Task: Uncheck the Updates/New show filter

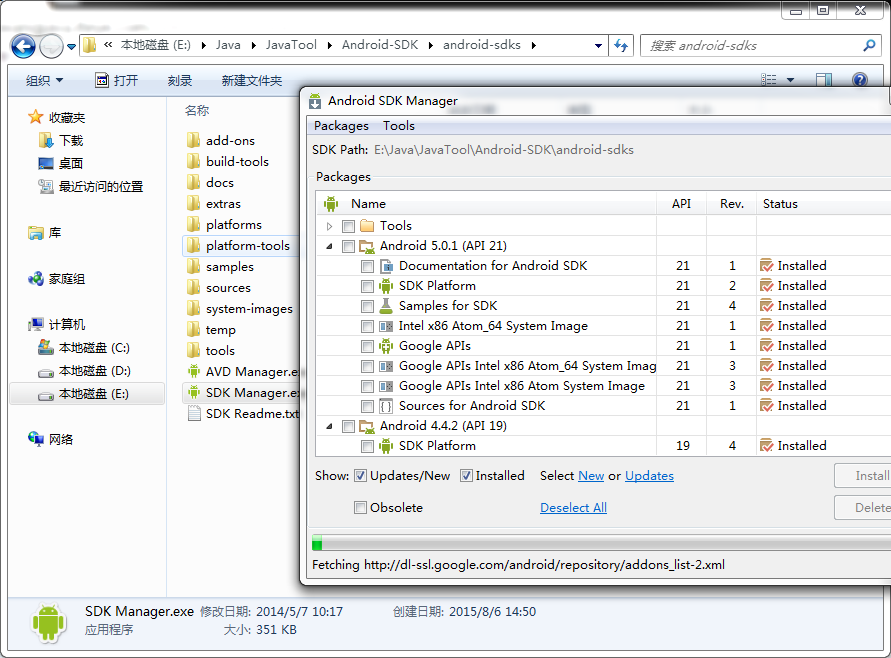Action: [x=360, y=476]
